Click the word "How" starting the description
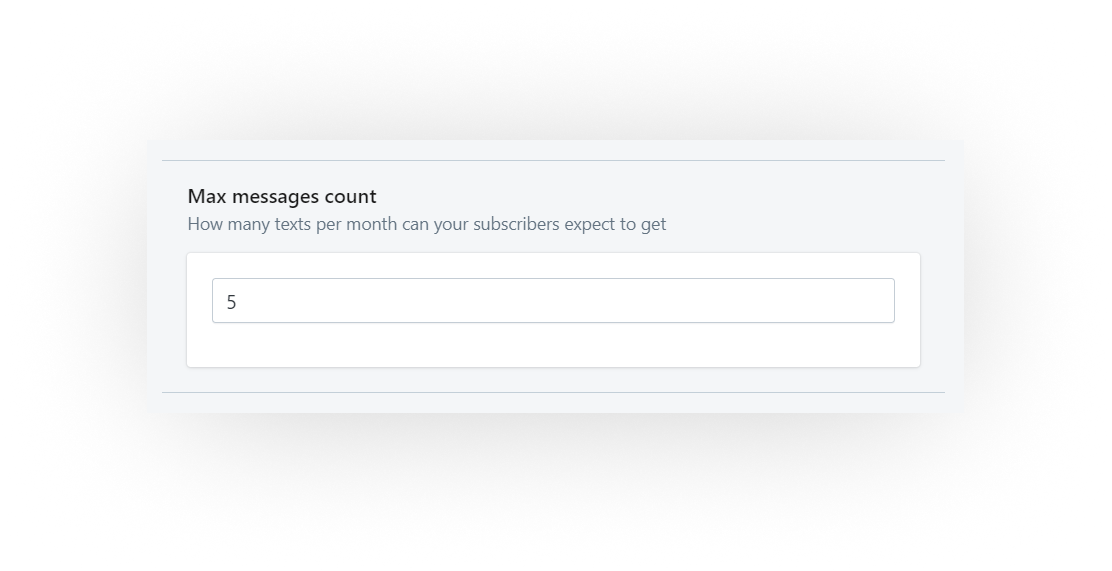 203,224
